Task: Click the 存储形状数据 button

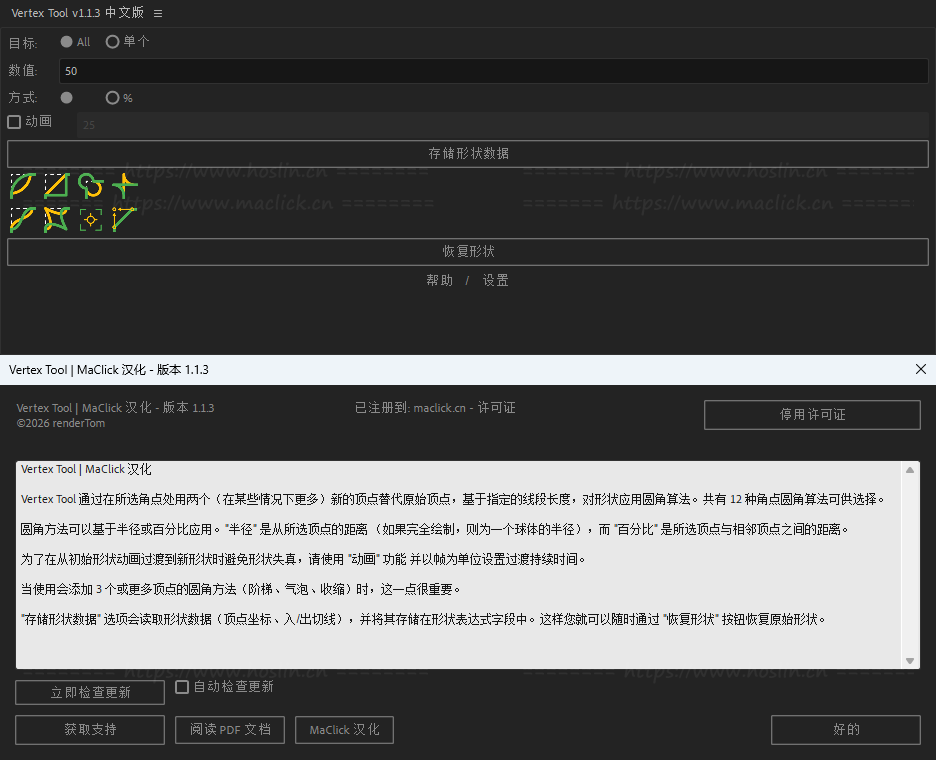Action: coord(468,154)
